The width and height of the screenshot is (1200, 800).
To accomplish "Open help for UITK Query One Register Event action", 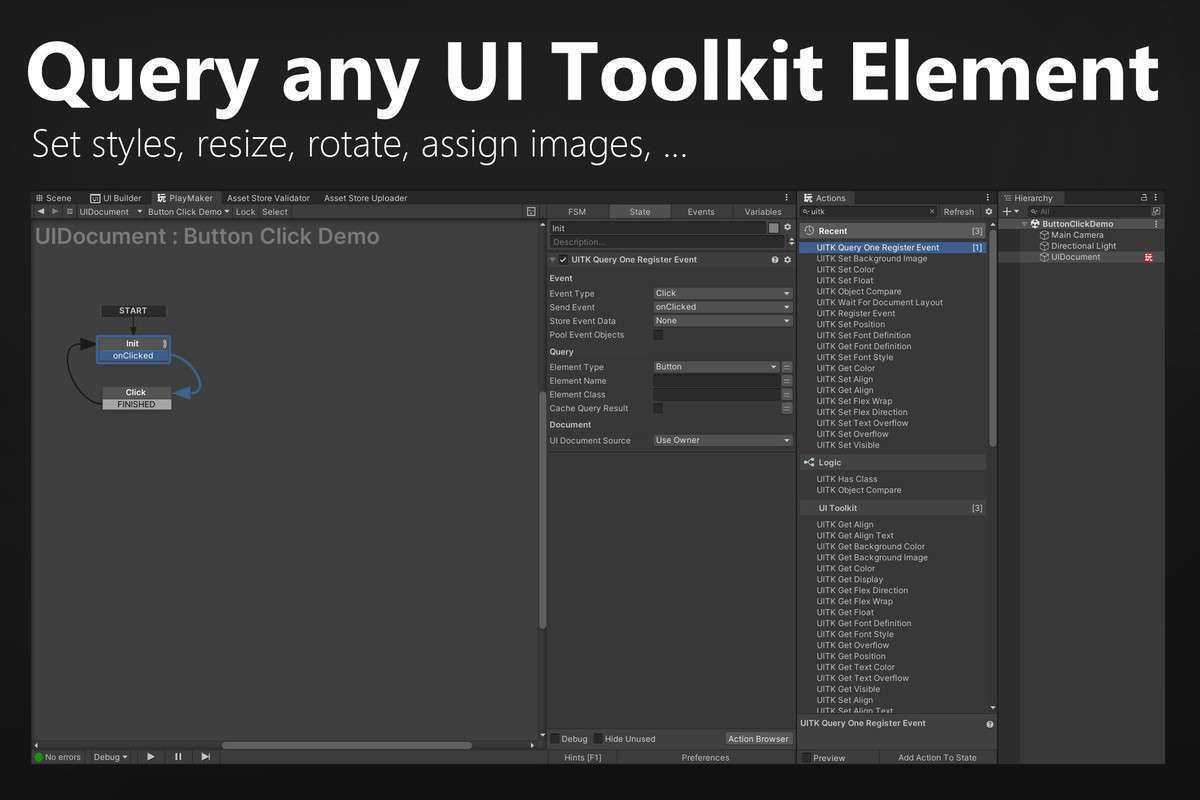I will pyautogui.click(x=774, y=260).
